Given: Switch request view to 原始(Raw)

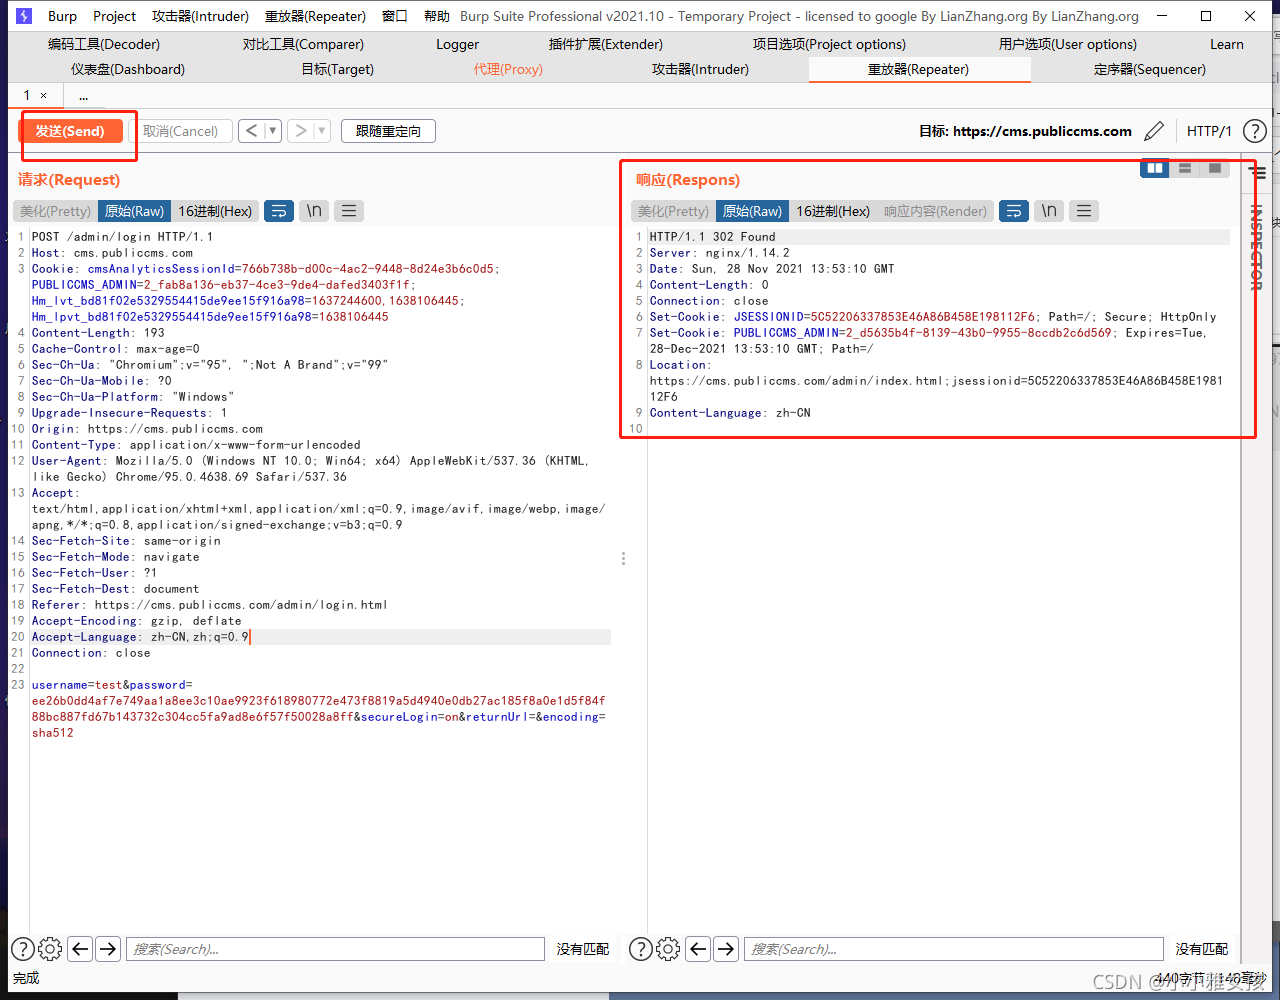Looking at the screenshot, I should tap(134, 211).
